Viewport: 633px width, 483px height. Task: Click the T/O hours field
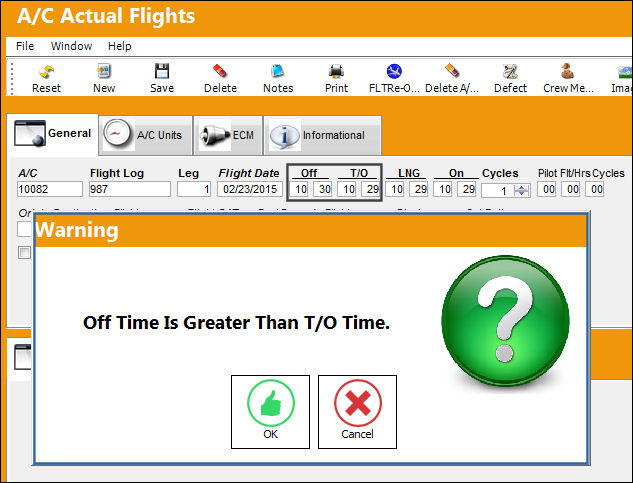pos(348,189)
